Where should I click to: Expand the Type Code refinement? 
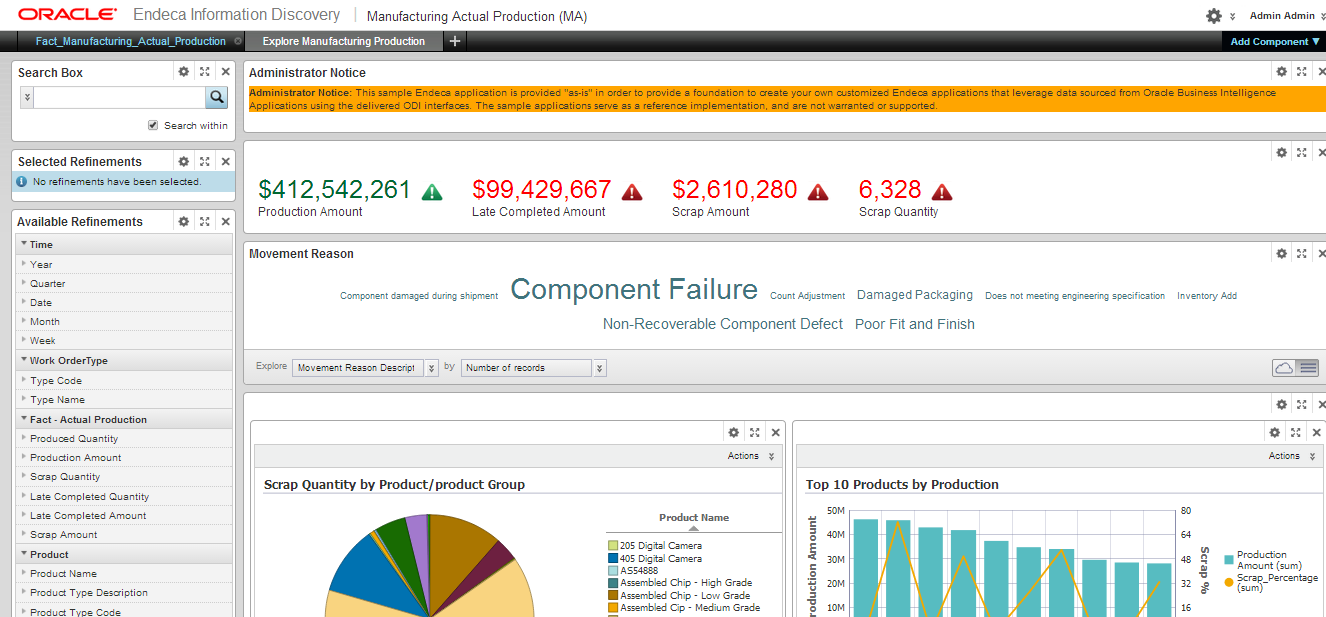coord(24,380)
